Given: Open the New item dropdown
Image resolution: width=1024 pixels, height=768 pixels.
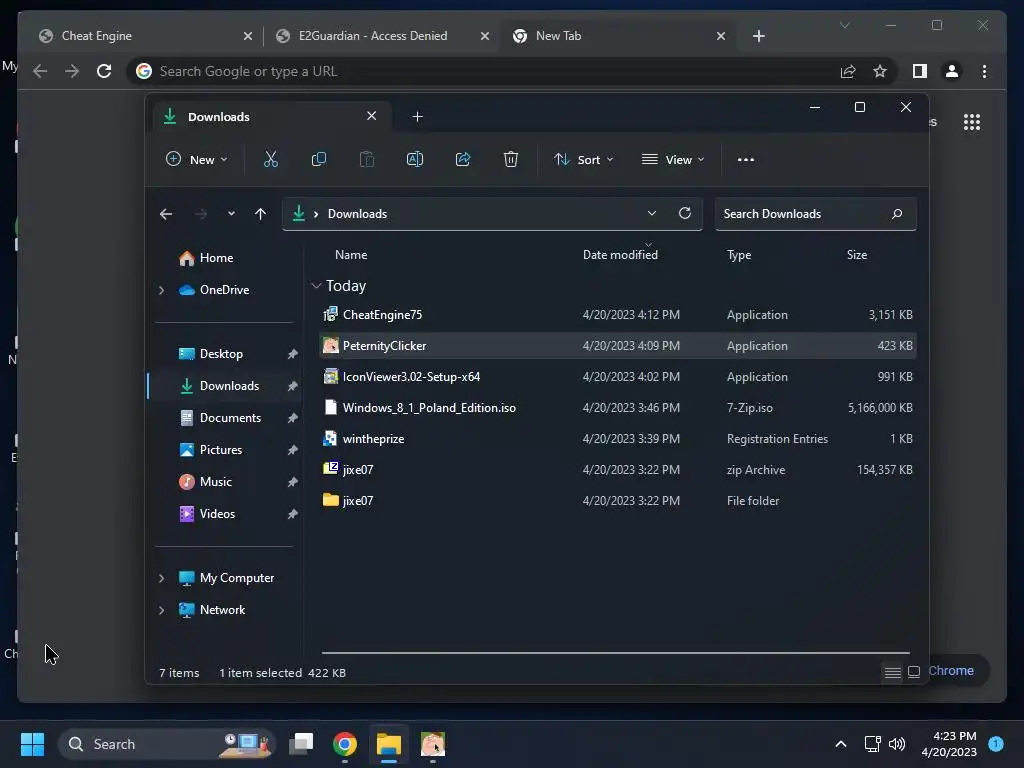Looking at the screenshot, I should pos(197,159).
